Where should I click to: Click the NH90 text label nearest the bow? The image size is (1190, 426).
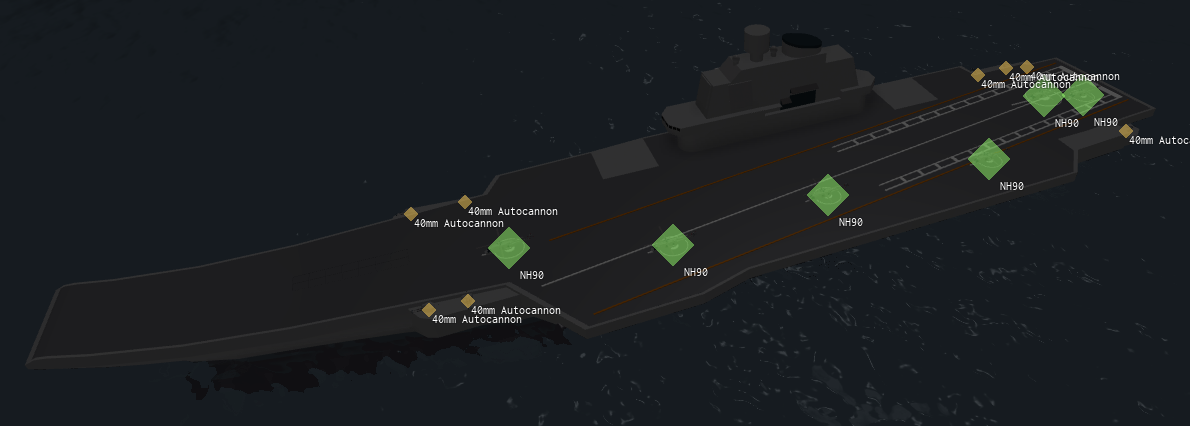[x=531, y=276]
